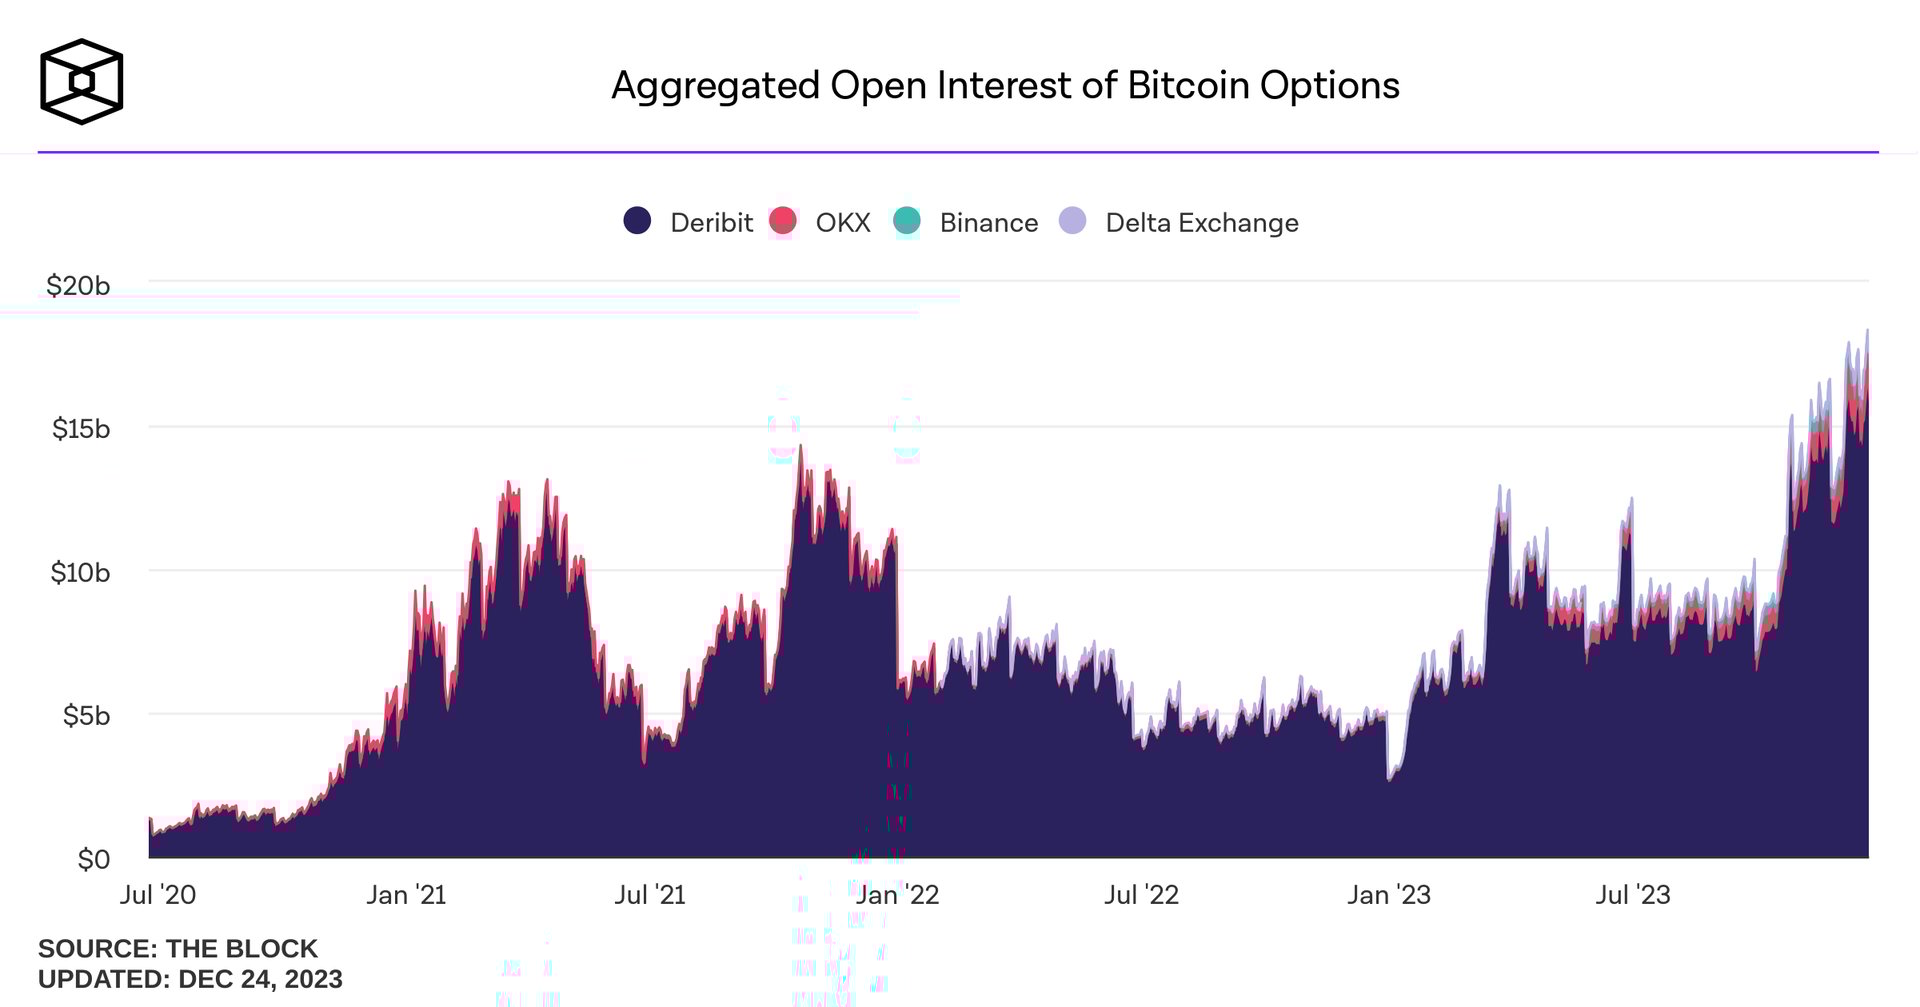This screenshot has width=1920, height=1007.
Task: Click The Block cube logo
Action: point(81,82)
